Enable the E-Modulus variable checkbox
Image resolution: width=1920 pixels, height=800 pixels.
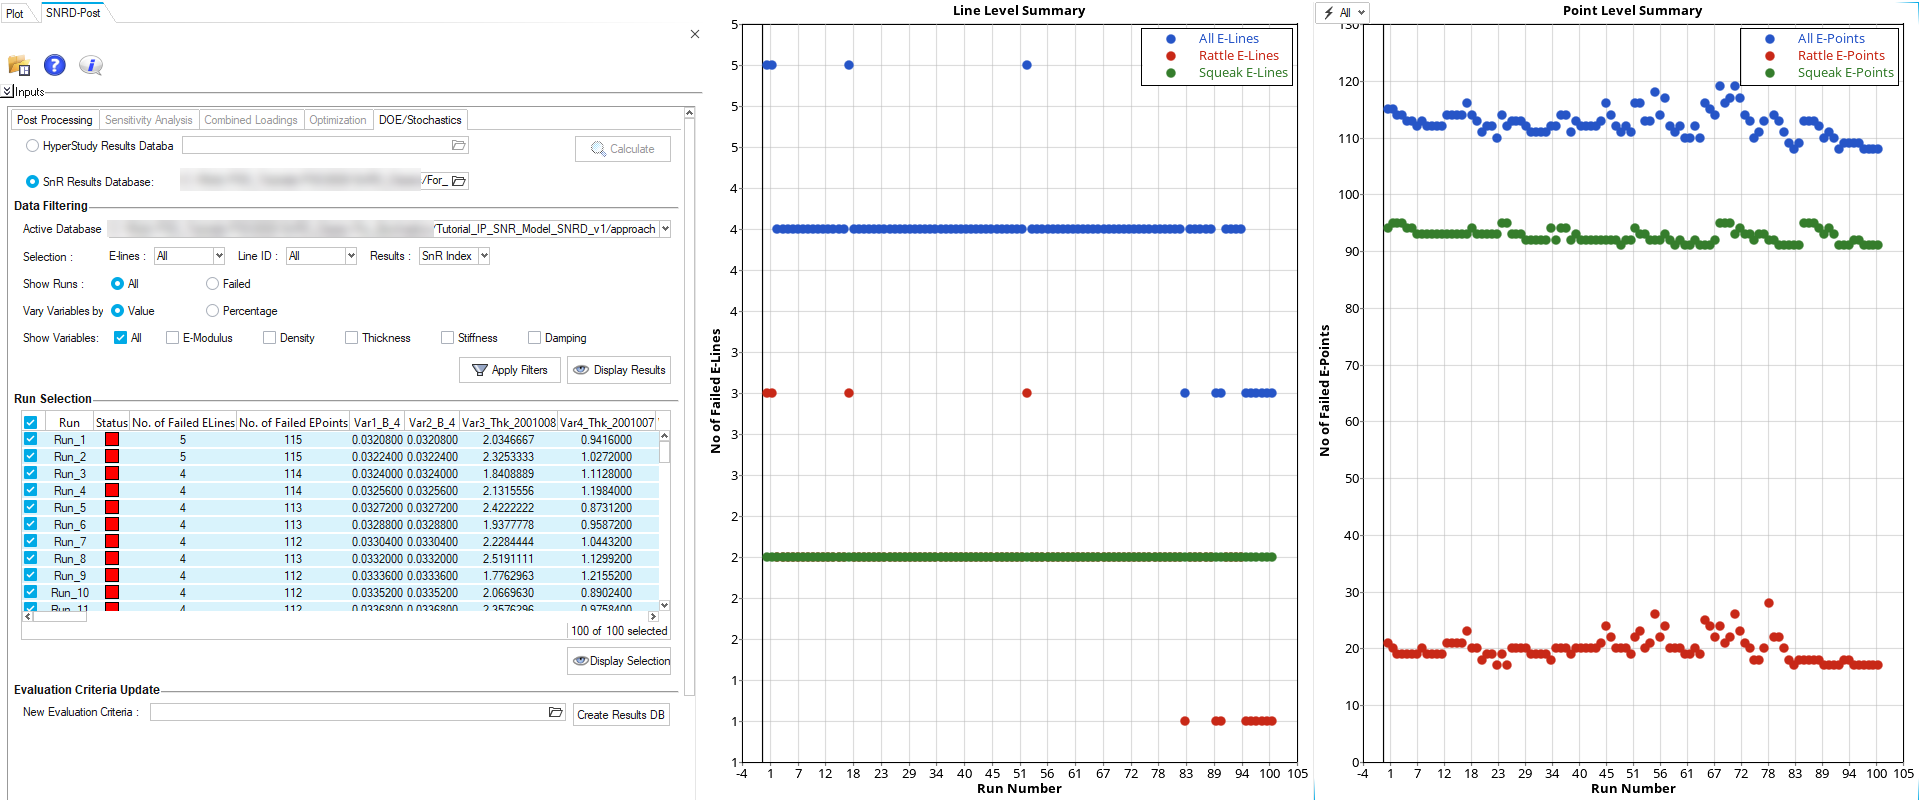coord(173,338)
